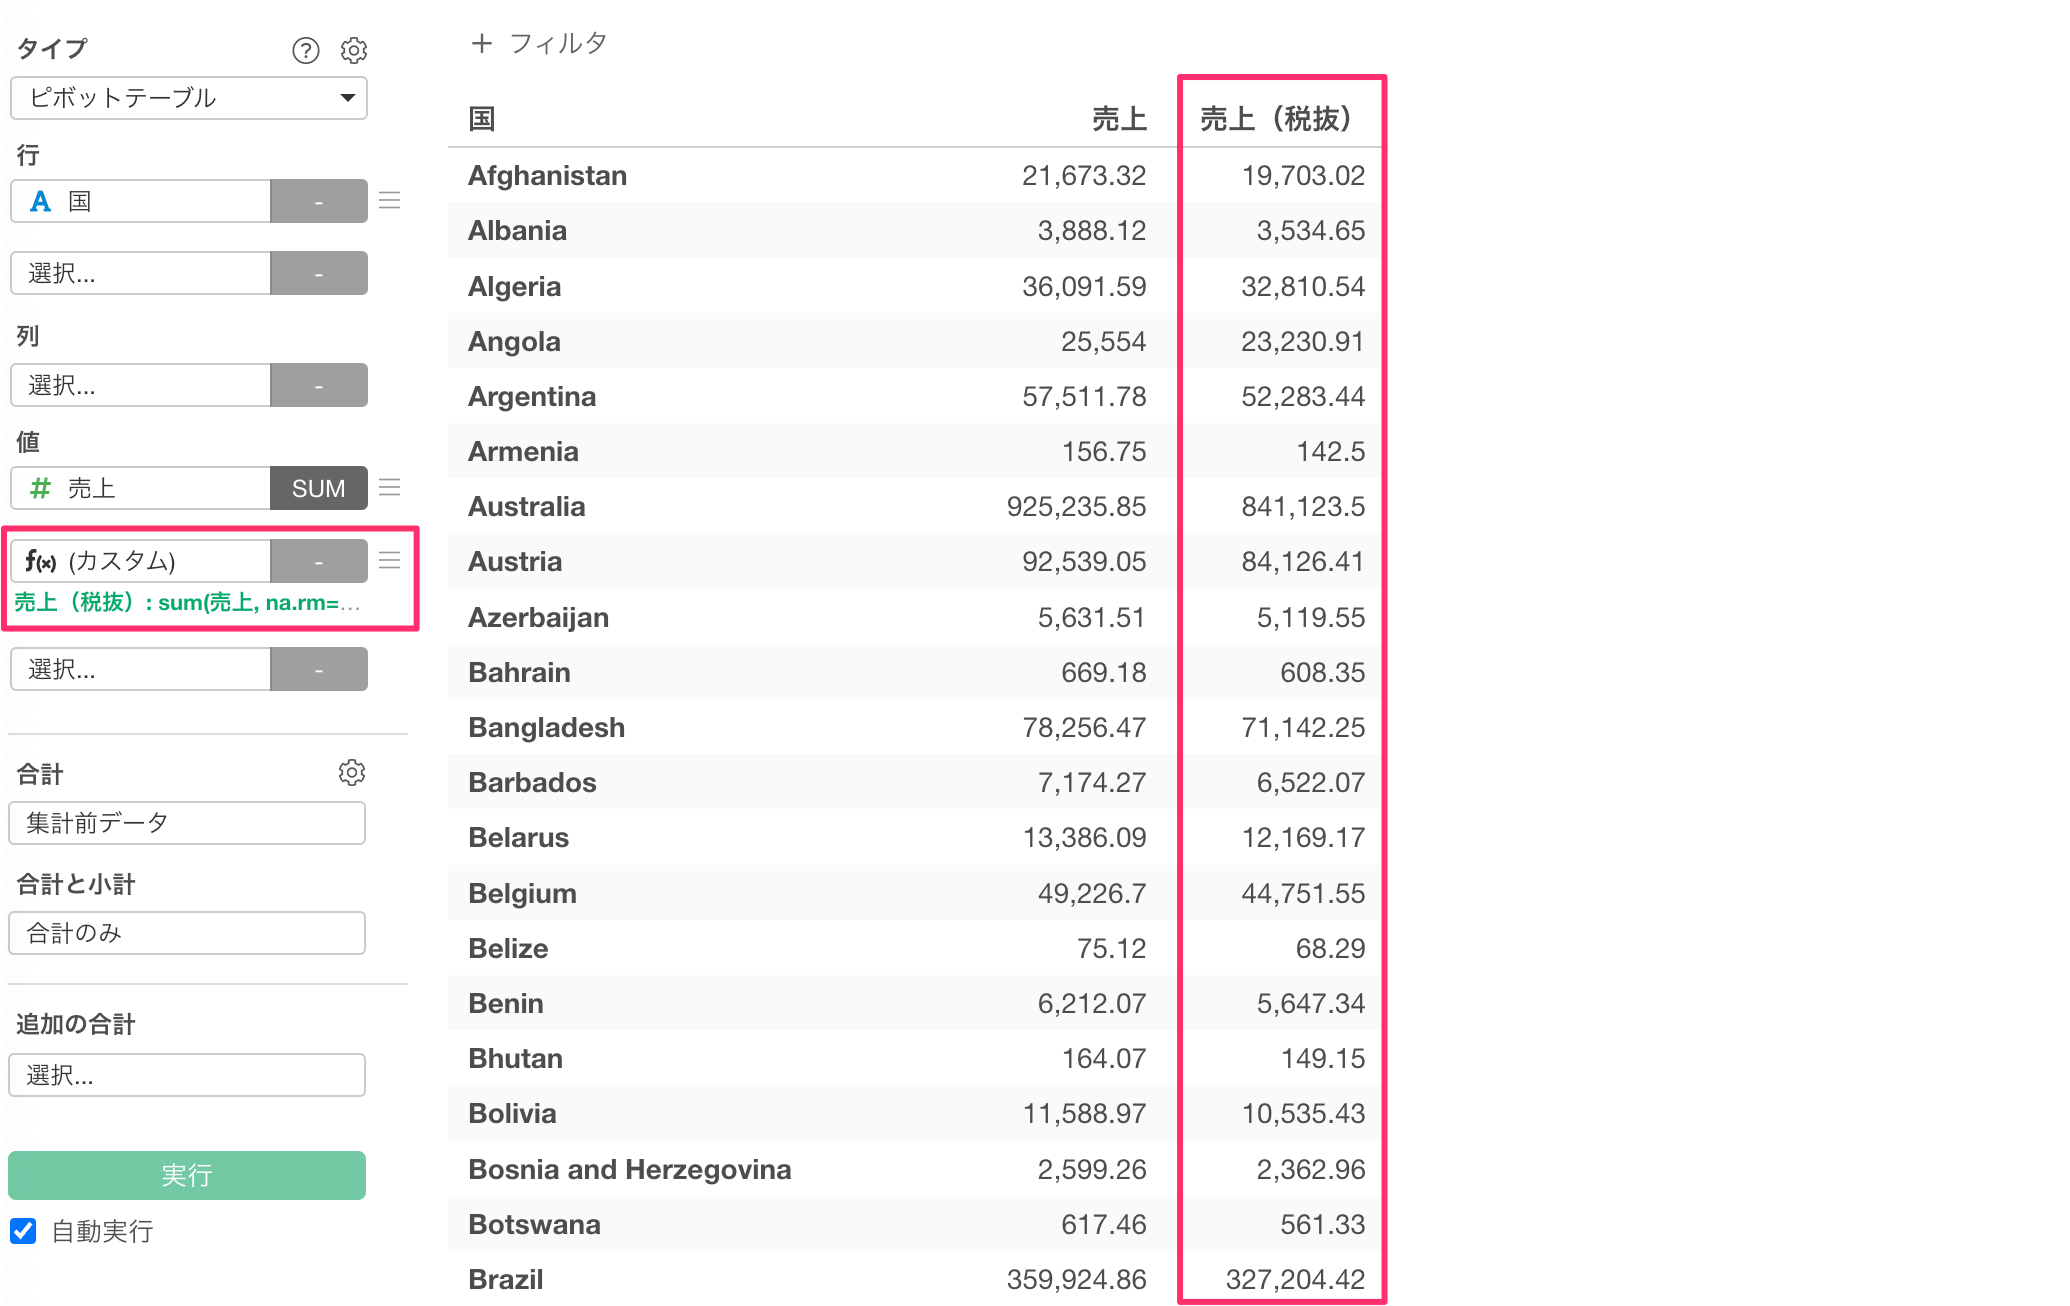The width and height of the screenshot is (2070, 1306).
Task: Sort by the 売上（税抜）column header
Action: pos(1275,119)
